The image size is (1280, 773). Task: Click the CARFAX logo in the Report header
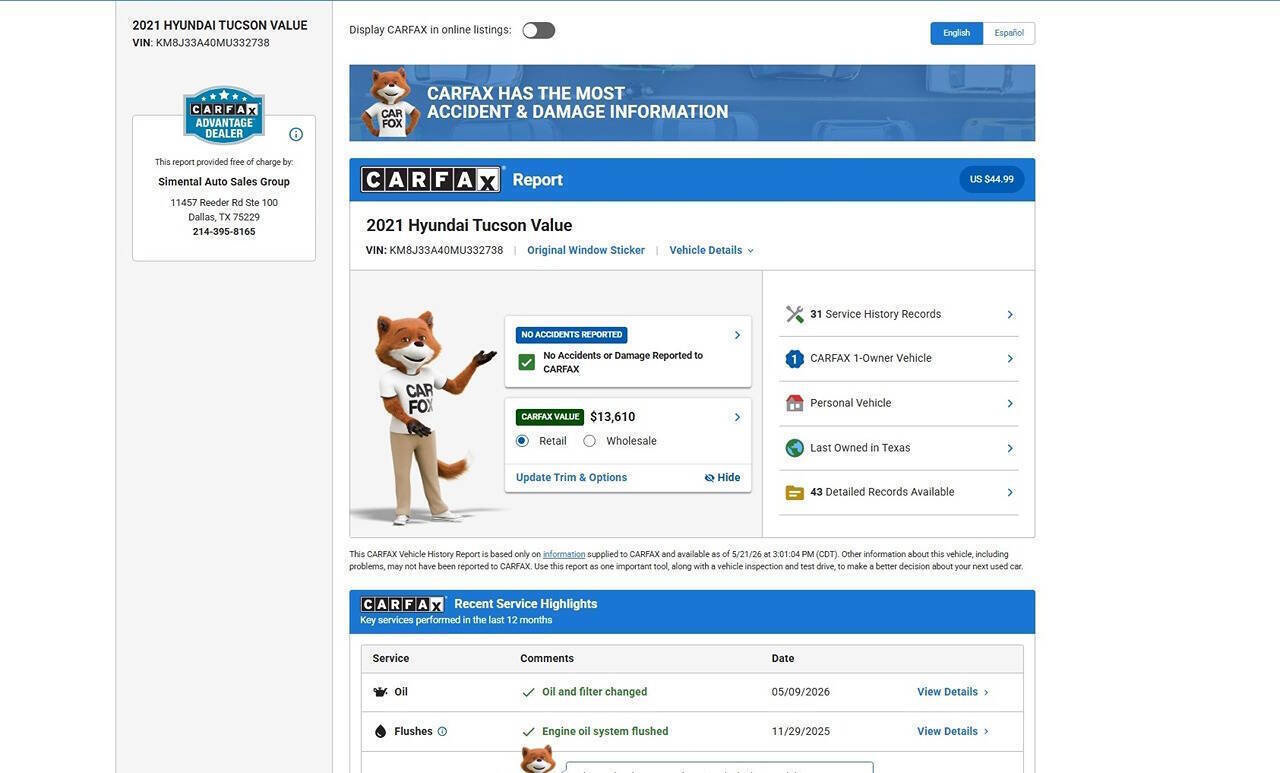(431, 179)
